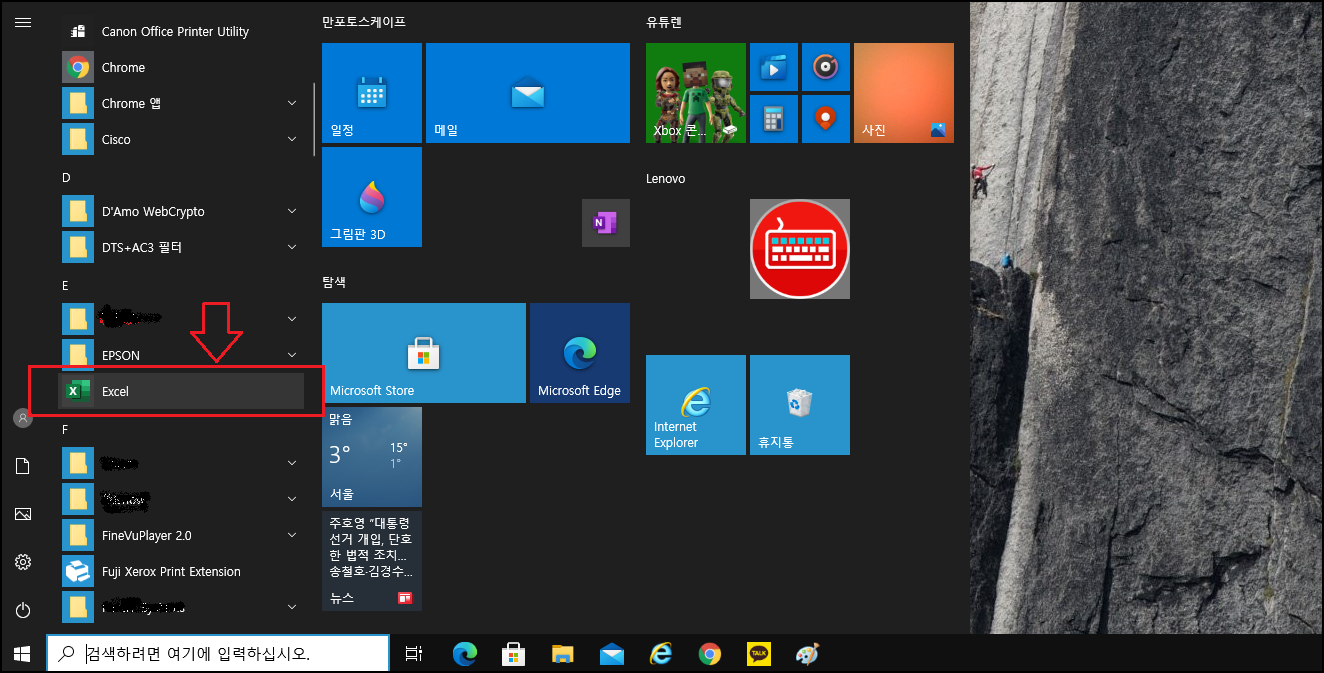Viewport: 1324px width, 673px height.
Task: Open the 서울 weather live tile
Action: (372, 457)
